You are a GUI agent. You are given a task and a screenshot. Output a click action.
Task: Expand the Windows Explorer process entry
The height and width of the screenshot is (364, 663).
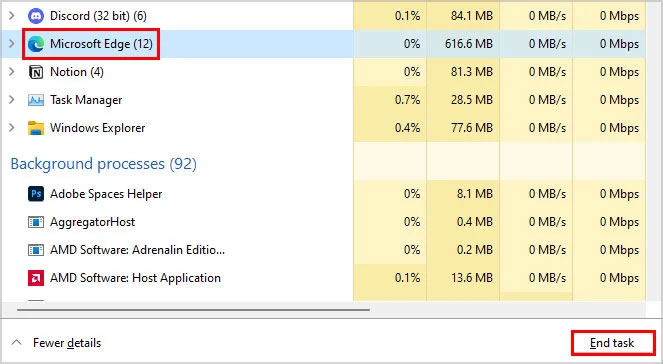click(x=12, y=128)
